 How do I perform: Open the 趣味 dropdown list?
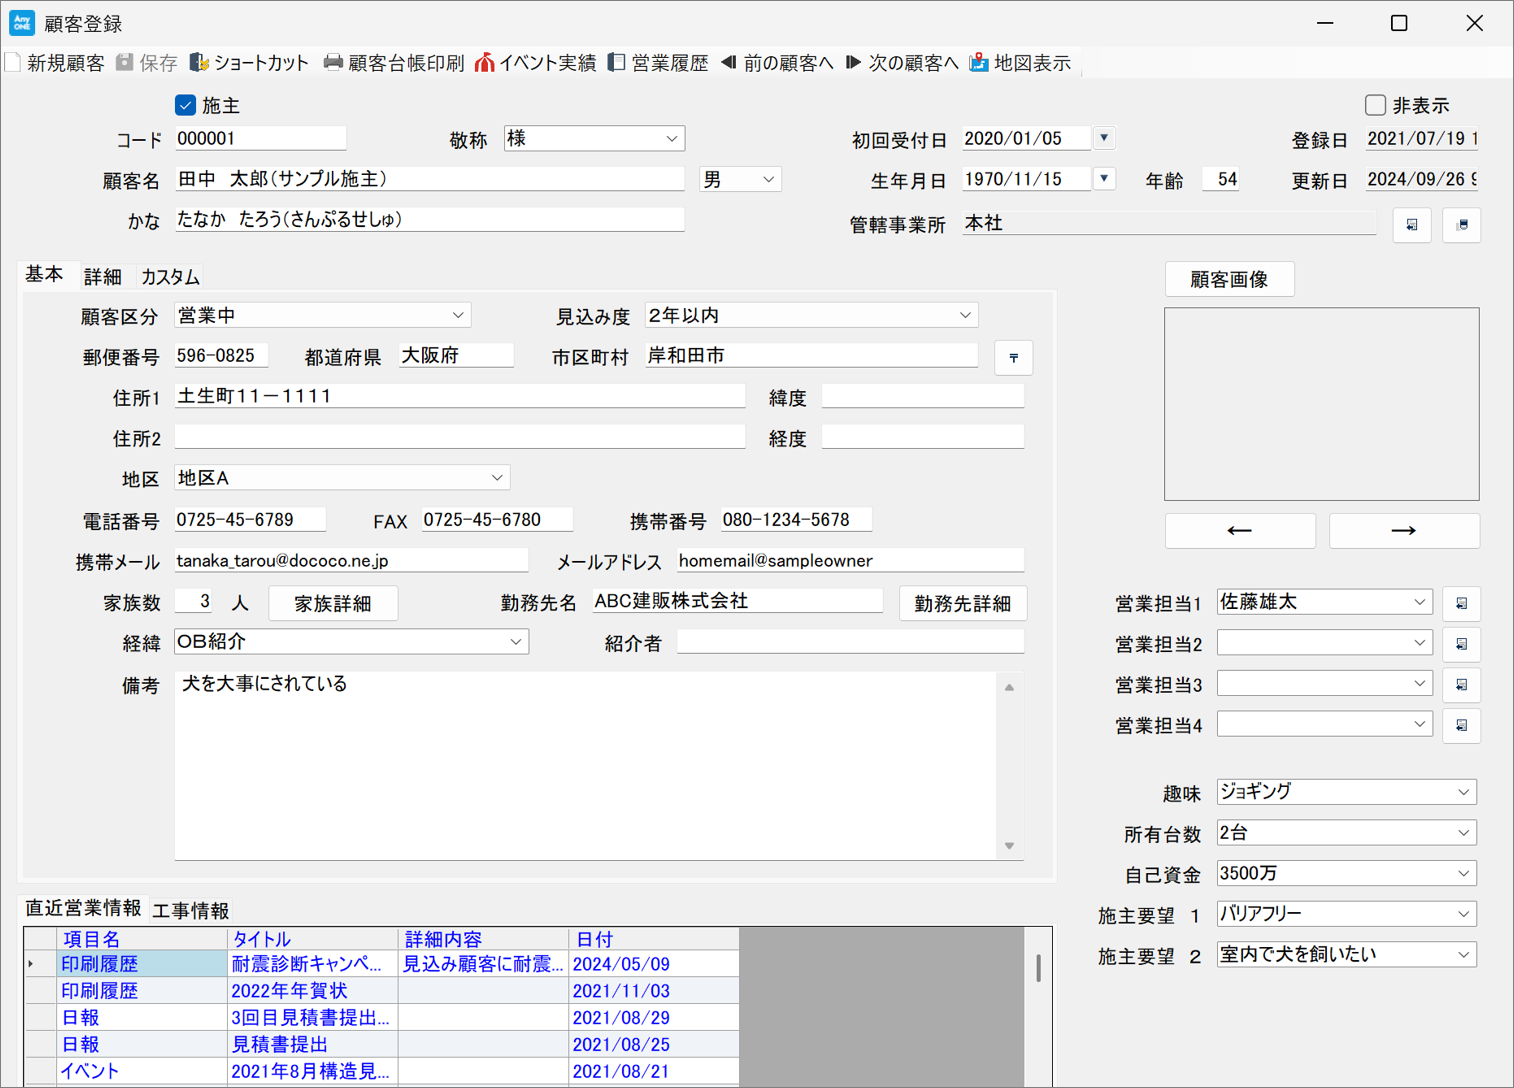coord(1463,792)
